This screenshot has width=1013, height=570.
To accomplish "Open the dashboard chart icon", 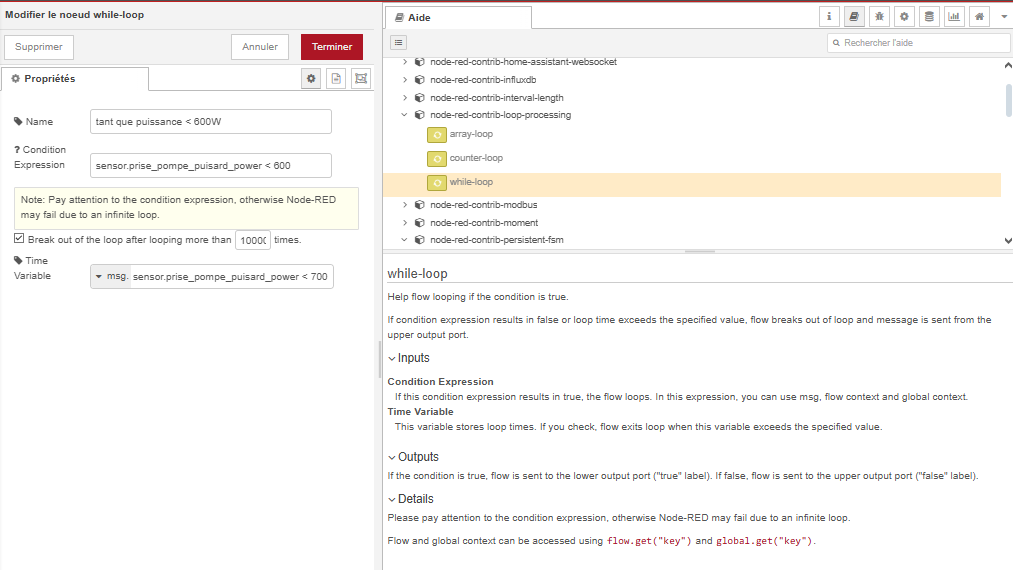I will coord(954,17).
